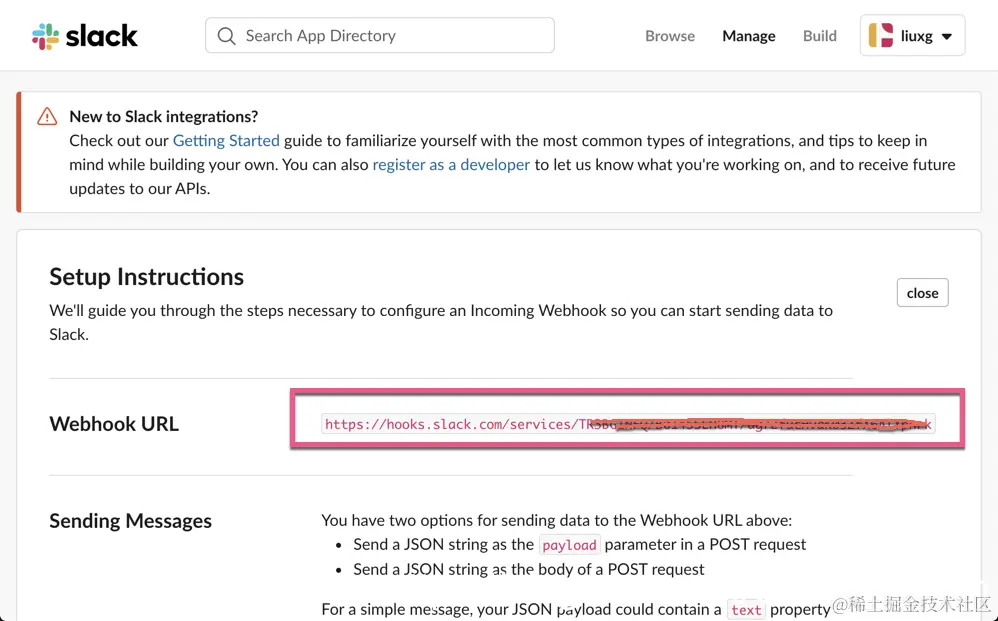Open the Browse menu item
The height and width of the screenshot is (621, 998).
670,36
